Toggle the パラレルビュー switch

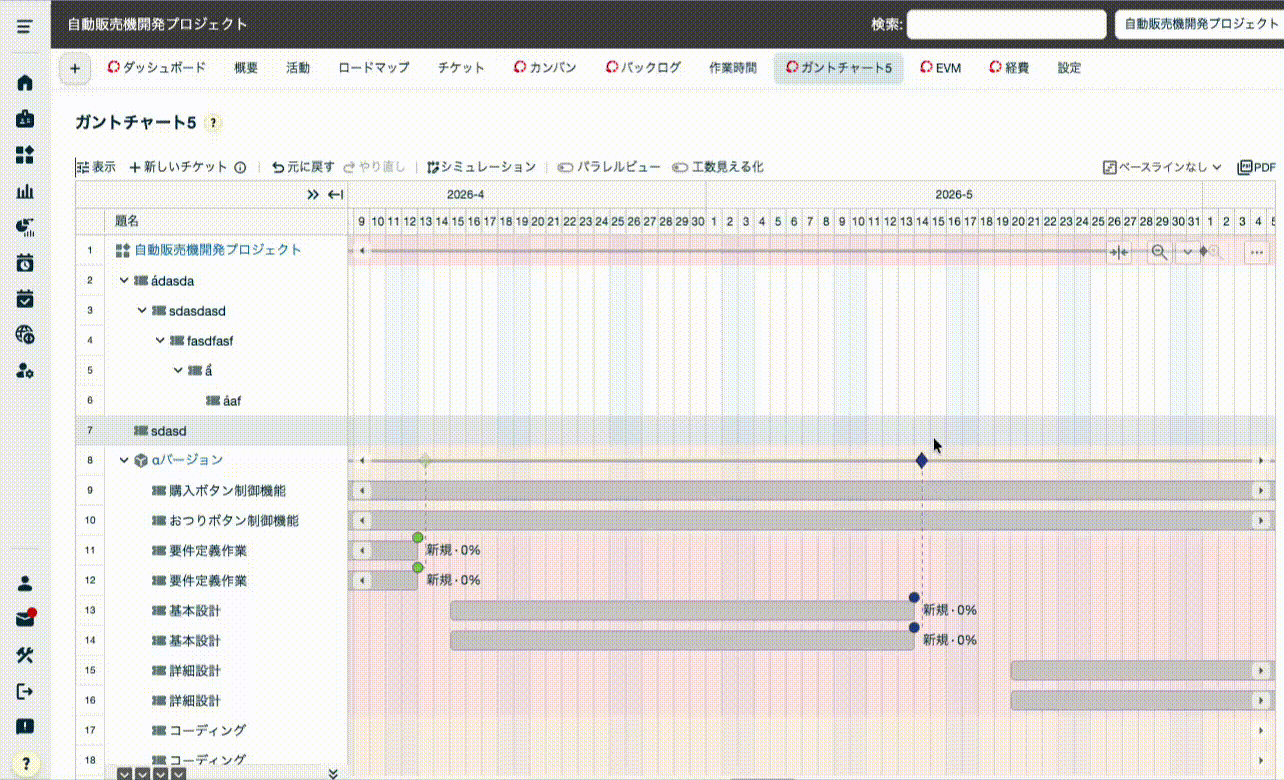click(609, 167)
